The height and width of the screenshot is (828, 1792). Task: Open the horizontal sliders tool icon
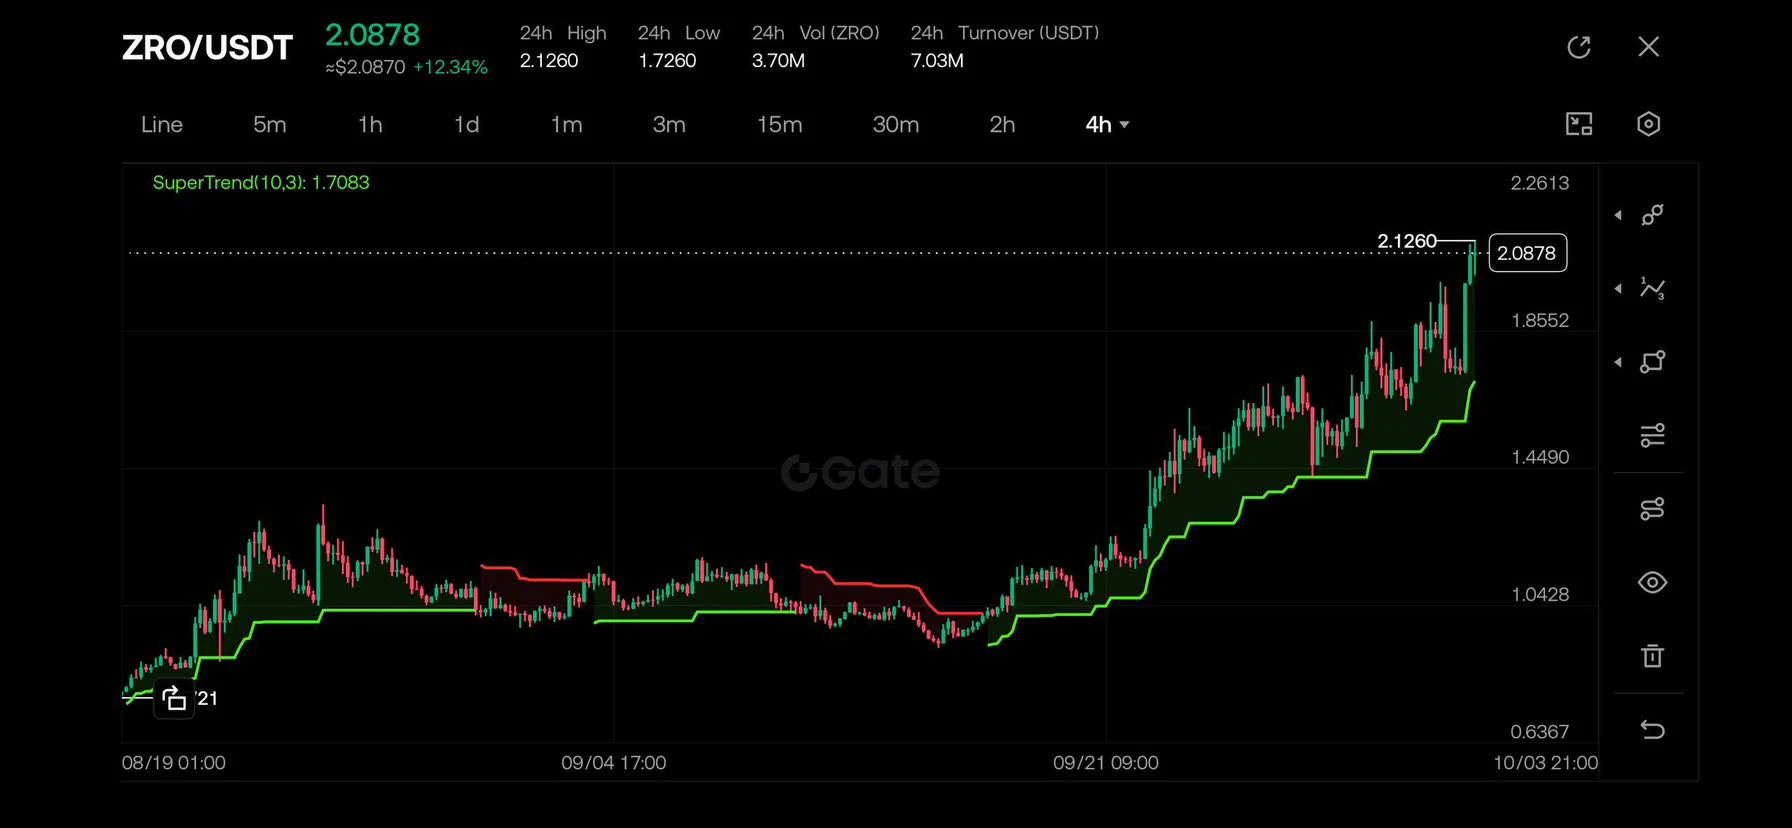tap(1653, 435)
